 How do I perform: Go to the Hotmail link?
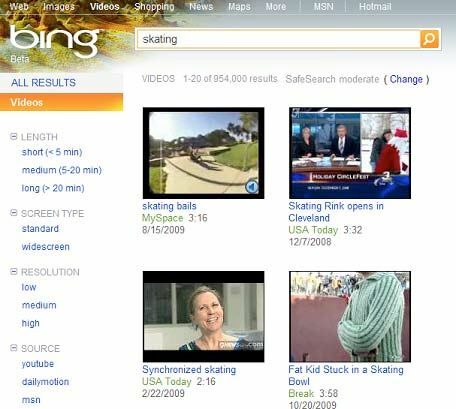[375, 7]
